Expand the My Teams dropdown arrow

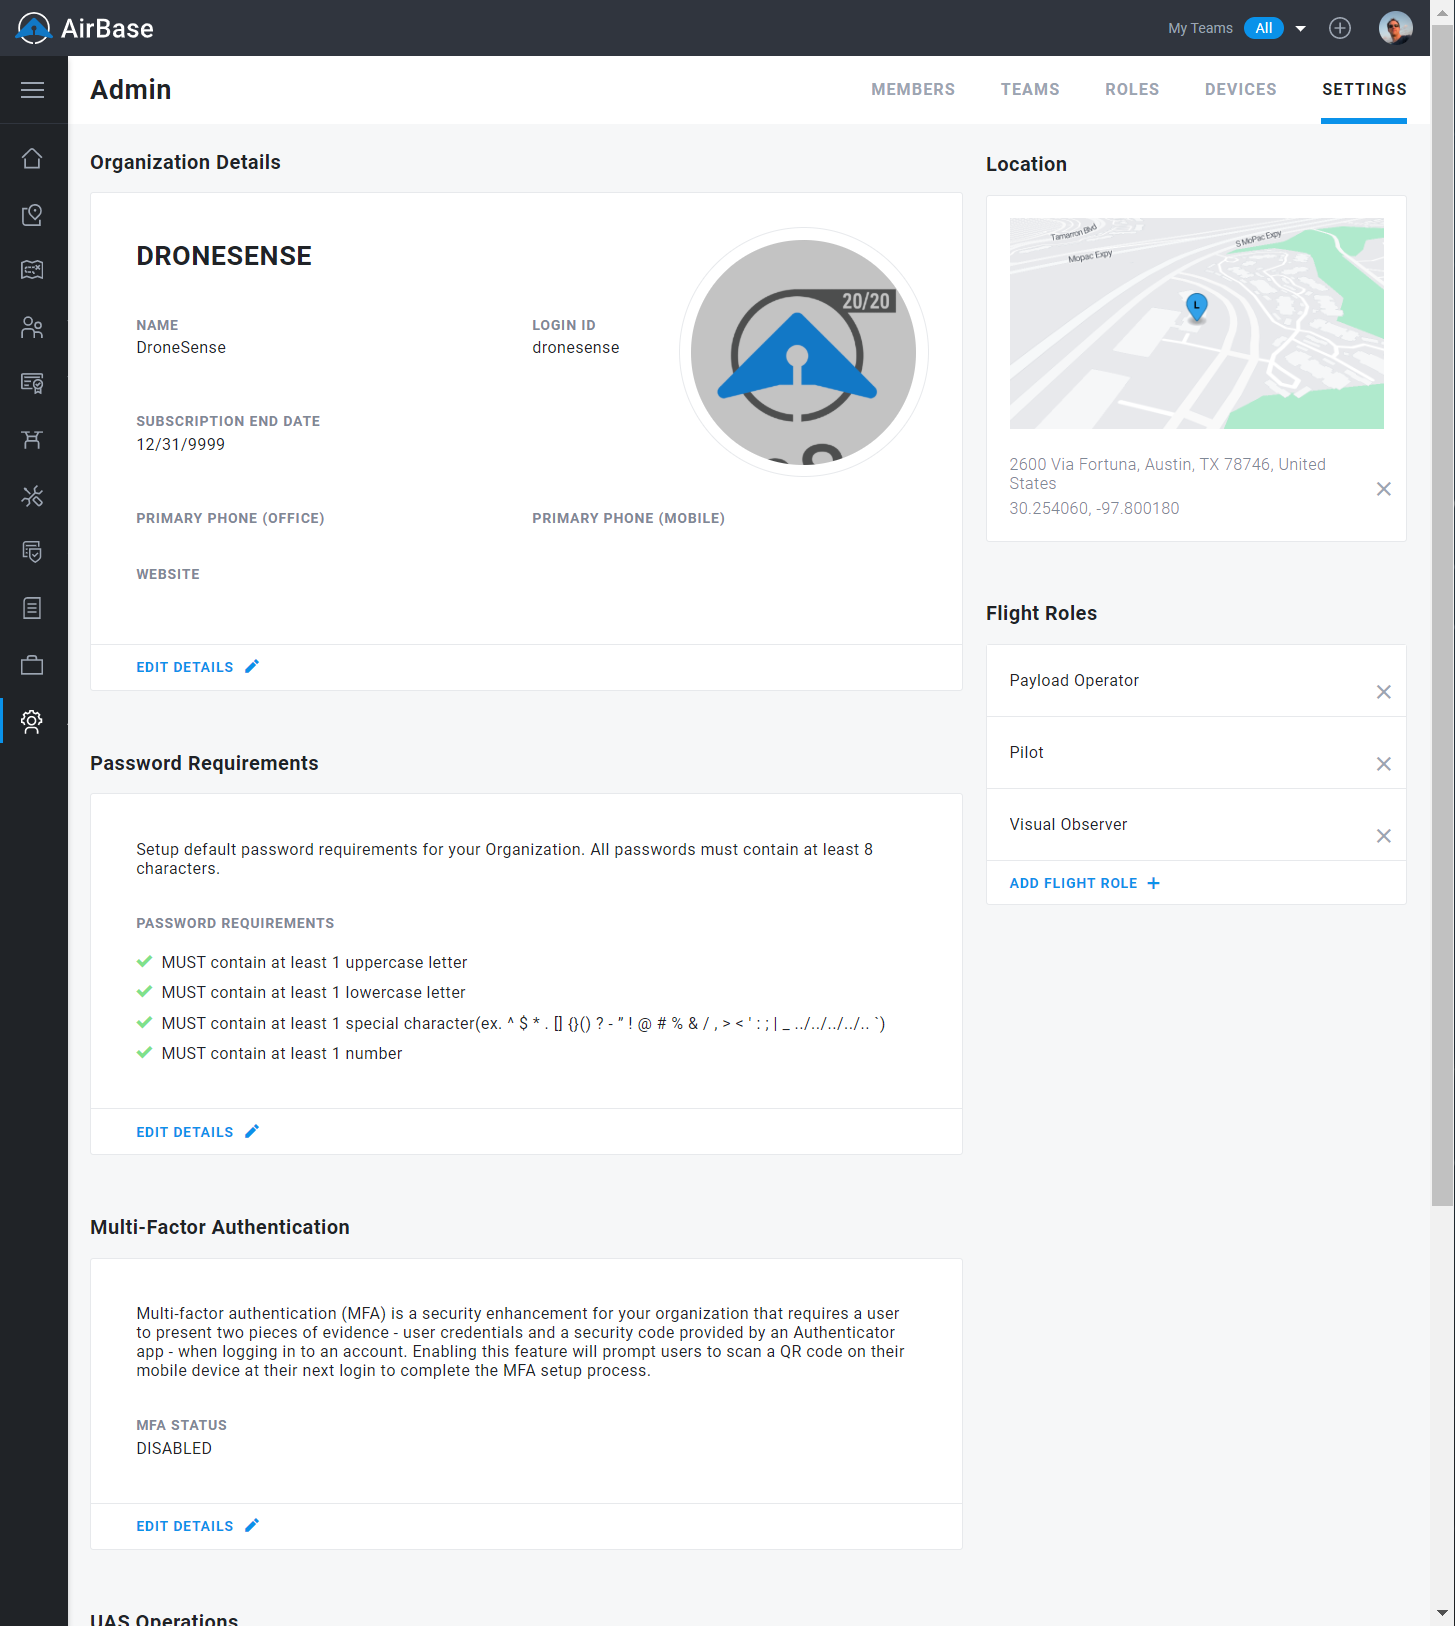[1301, 29]
